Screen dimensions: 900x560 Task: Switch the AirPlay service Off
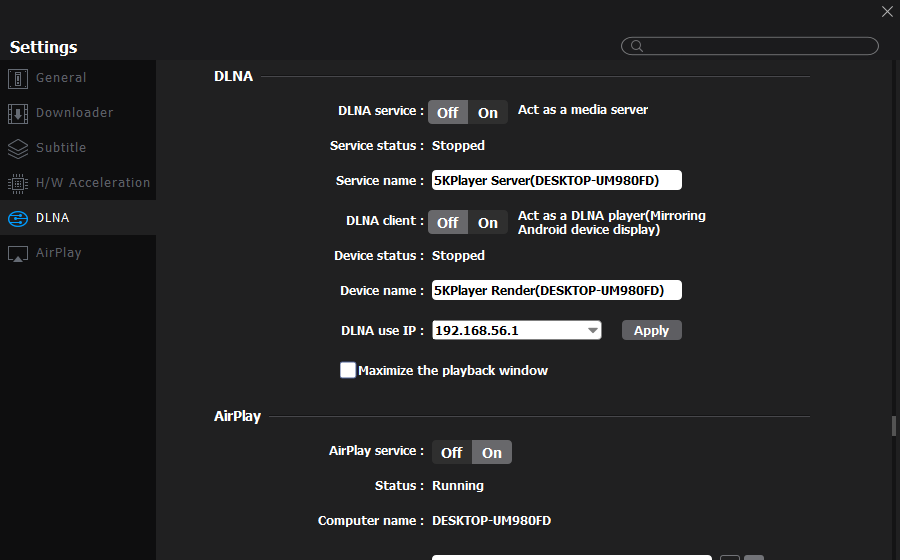452,453
